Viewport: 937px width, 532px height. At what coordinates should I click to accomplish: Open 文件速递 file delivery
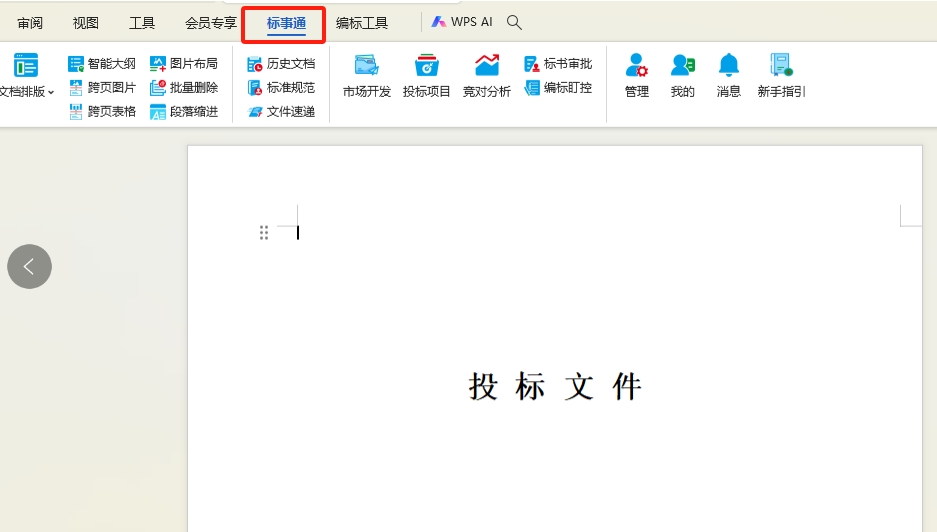(x=281, y=111)
